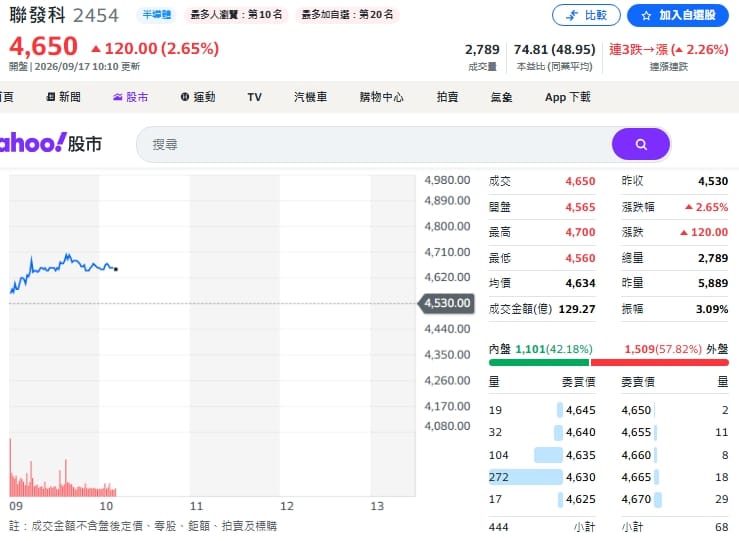Add stock with 加入自選股 button
739x541 pixels.
coord(678,16)
